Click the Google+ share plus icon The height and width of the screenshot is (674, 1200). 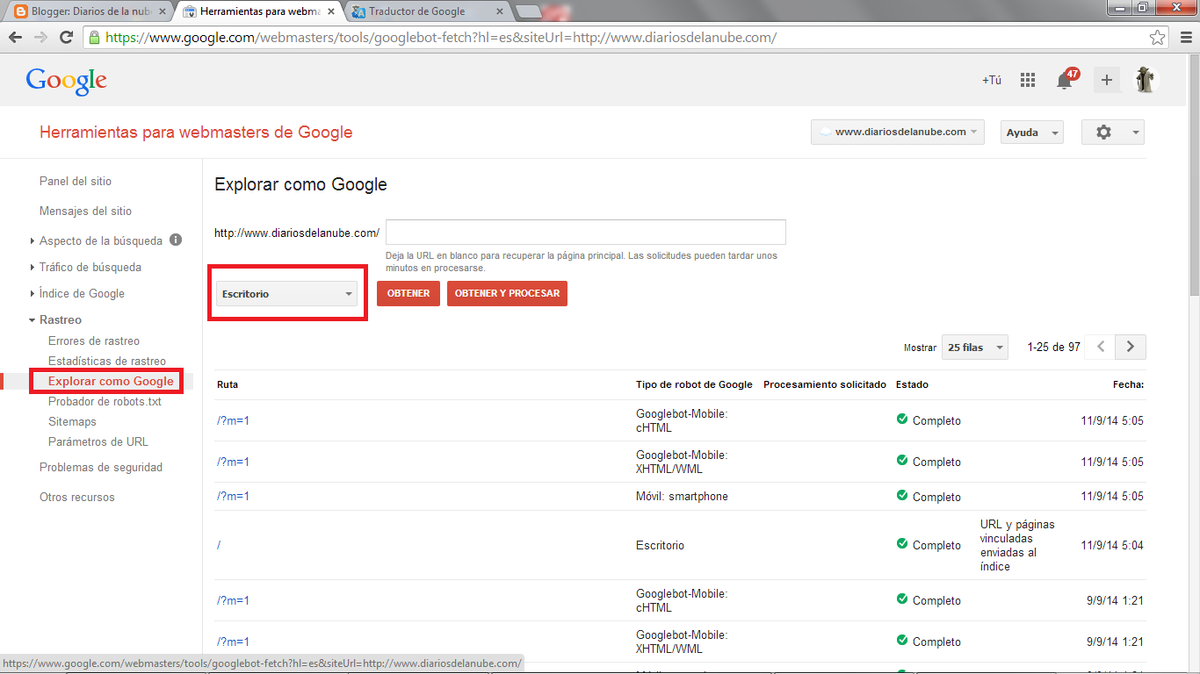point(1106,81)
